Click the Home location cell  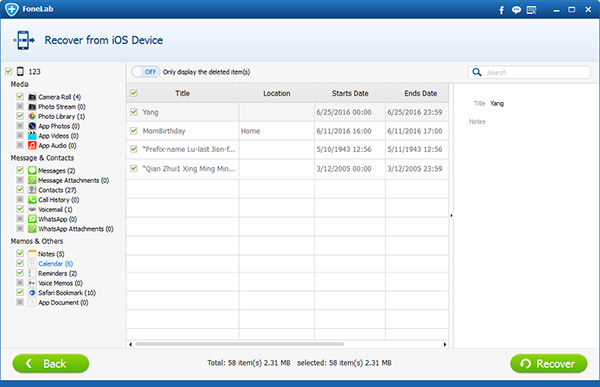[277, 131]
